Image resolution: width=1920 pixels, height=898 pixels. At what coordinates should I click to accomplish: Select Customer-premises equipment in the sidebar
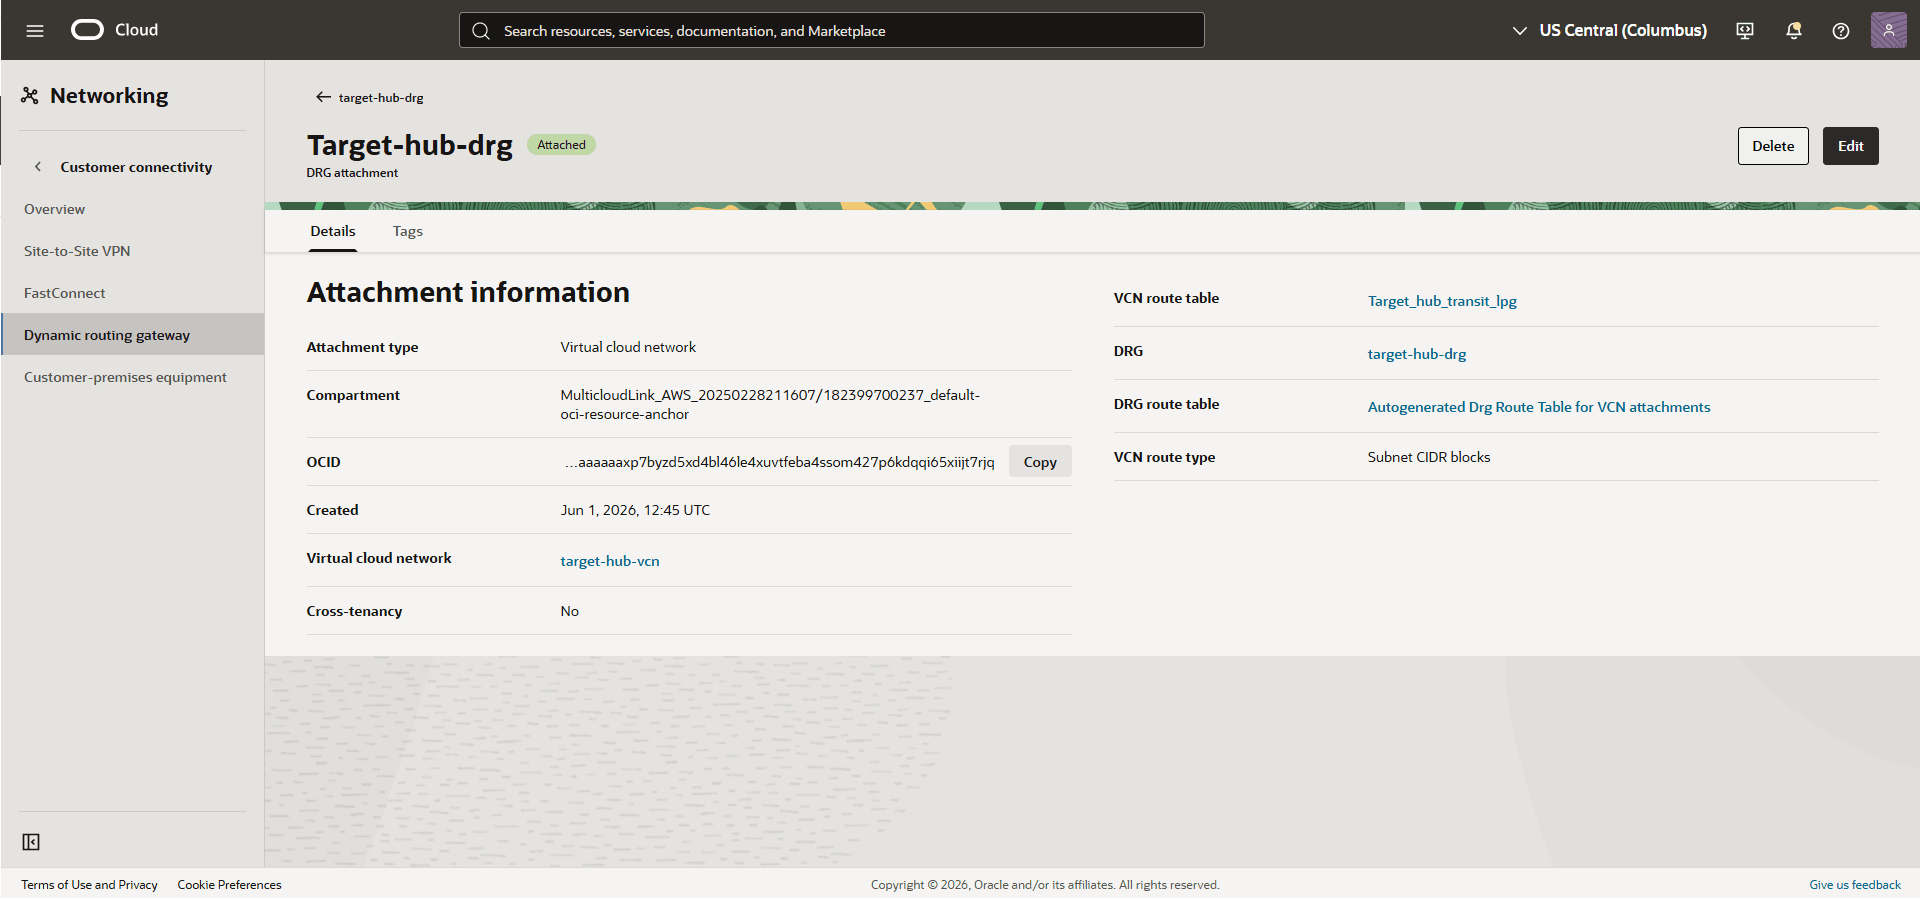point(132,377)
